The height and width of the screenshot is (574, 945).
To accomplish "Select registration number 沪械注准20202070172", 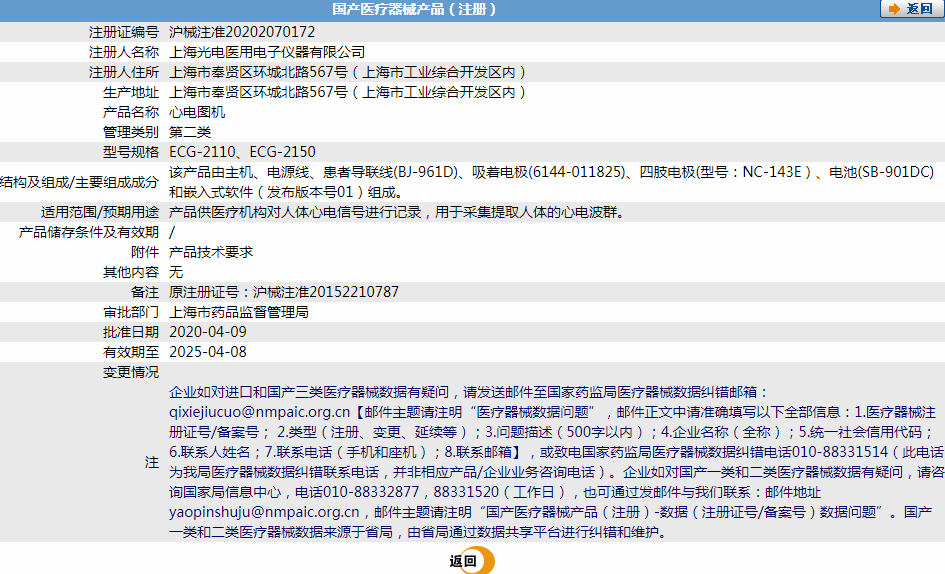I will [x=242, y=32].
